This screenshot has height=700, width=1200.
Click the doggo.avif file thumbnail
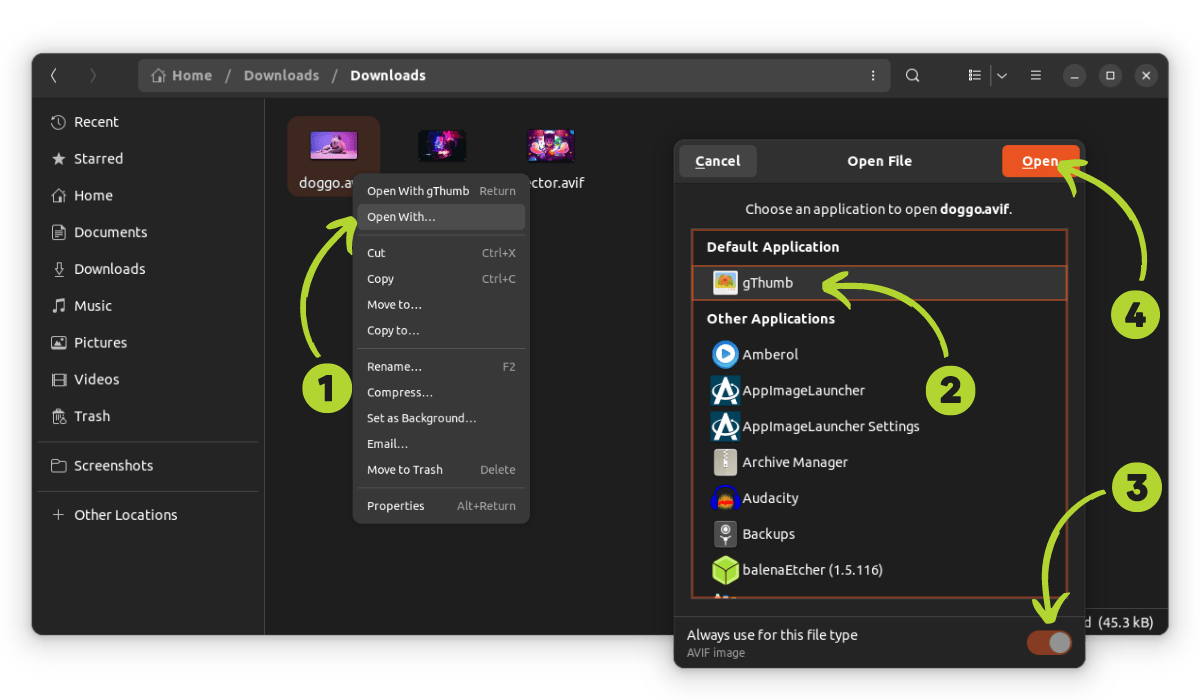pos(333,146)
